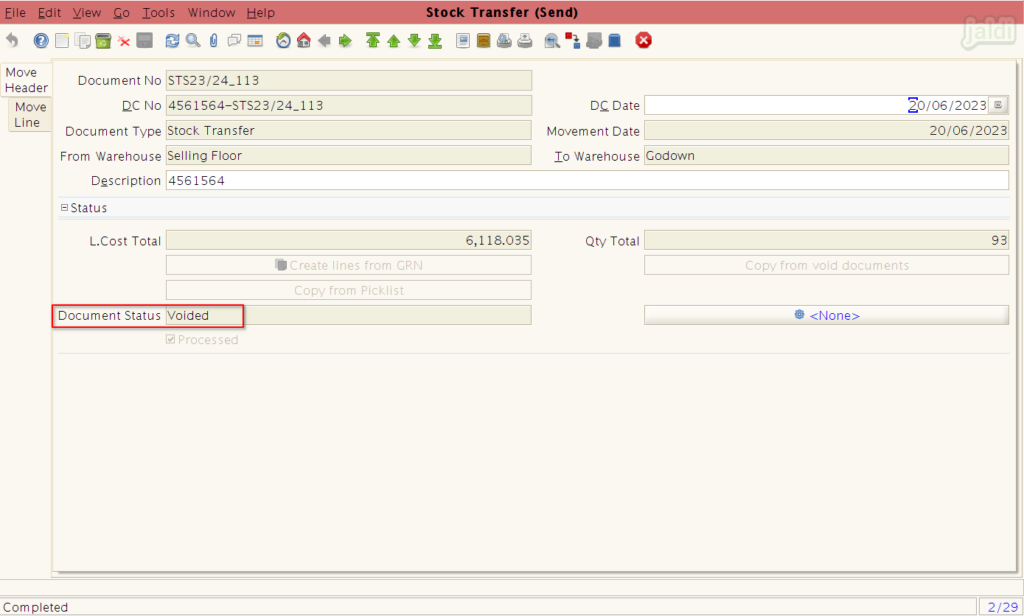Open the Tools menu

(159, 12)
